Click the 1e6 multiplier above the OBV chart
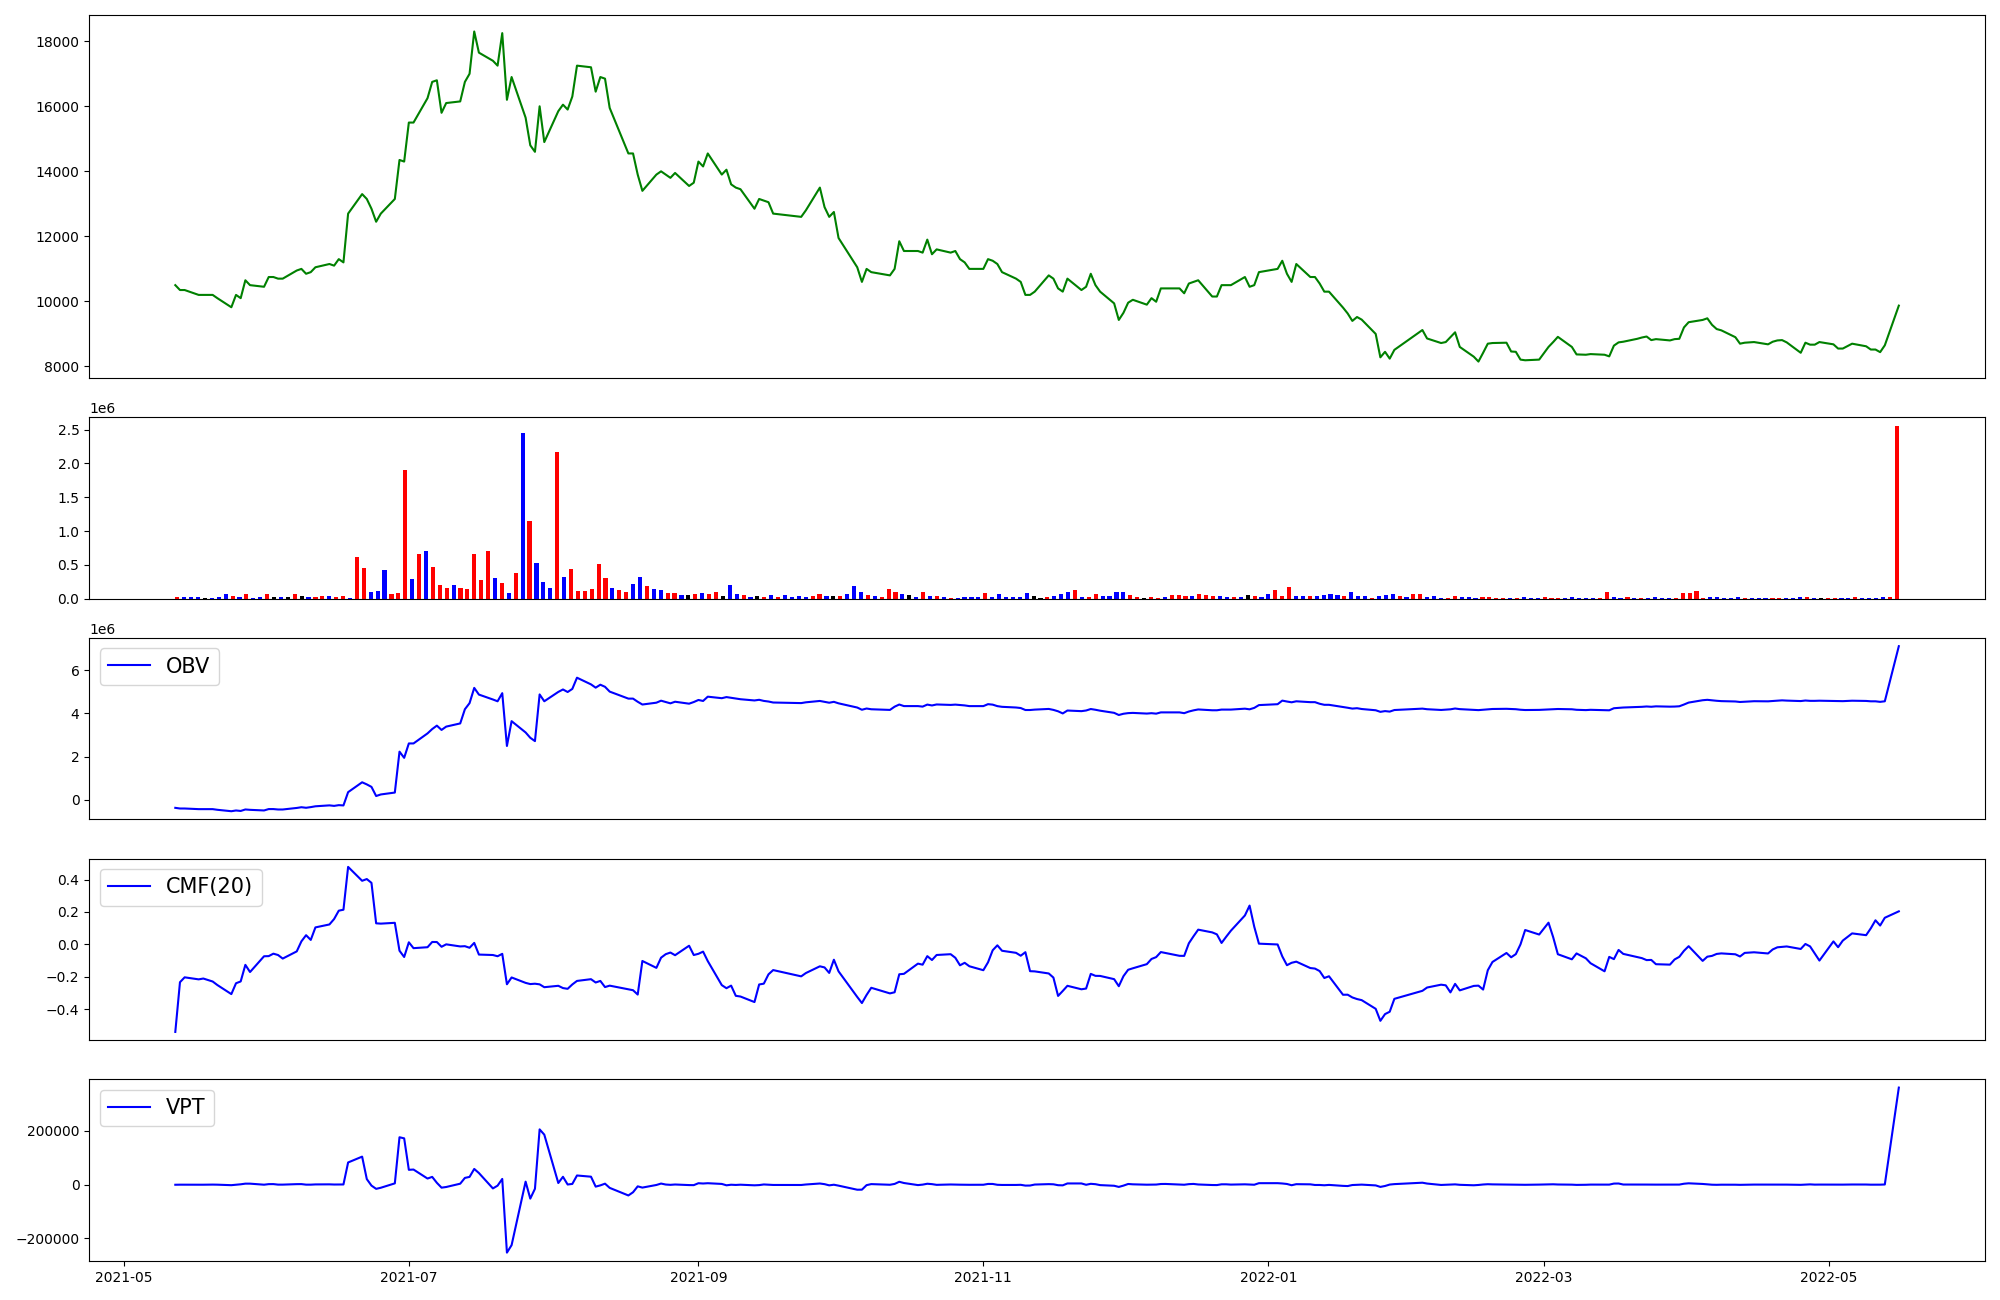 tap(102, 629)
